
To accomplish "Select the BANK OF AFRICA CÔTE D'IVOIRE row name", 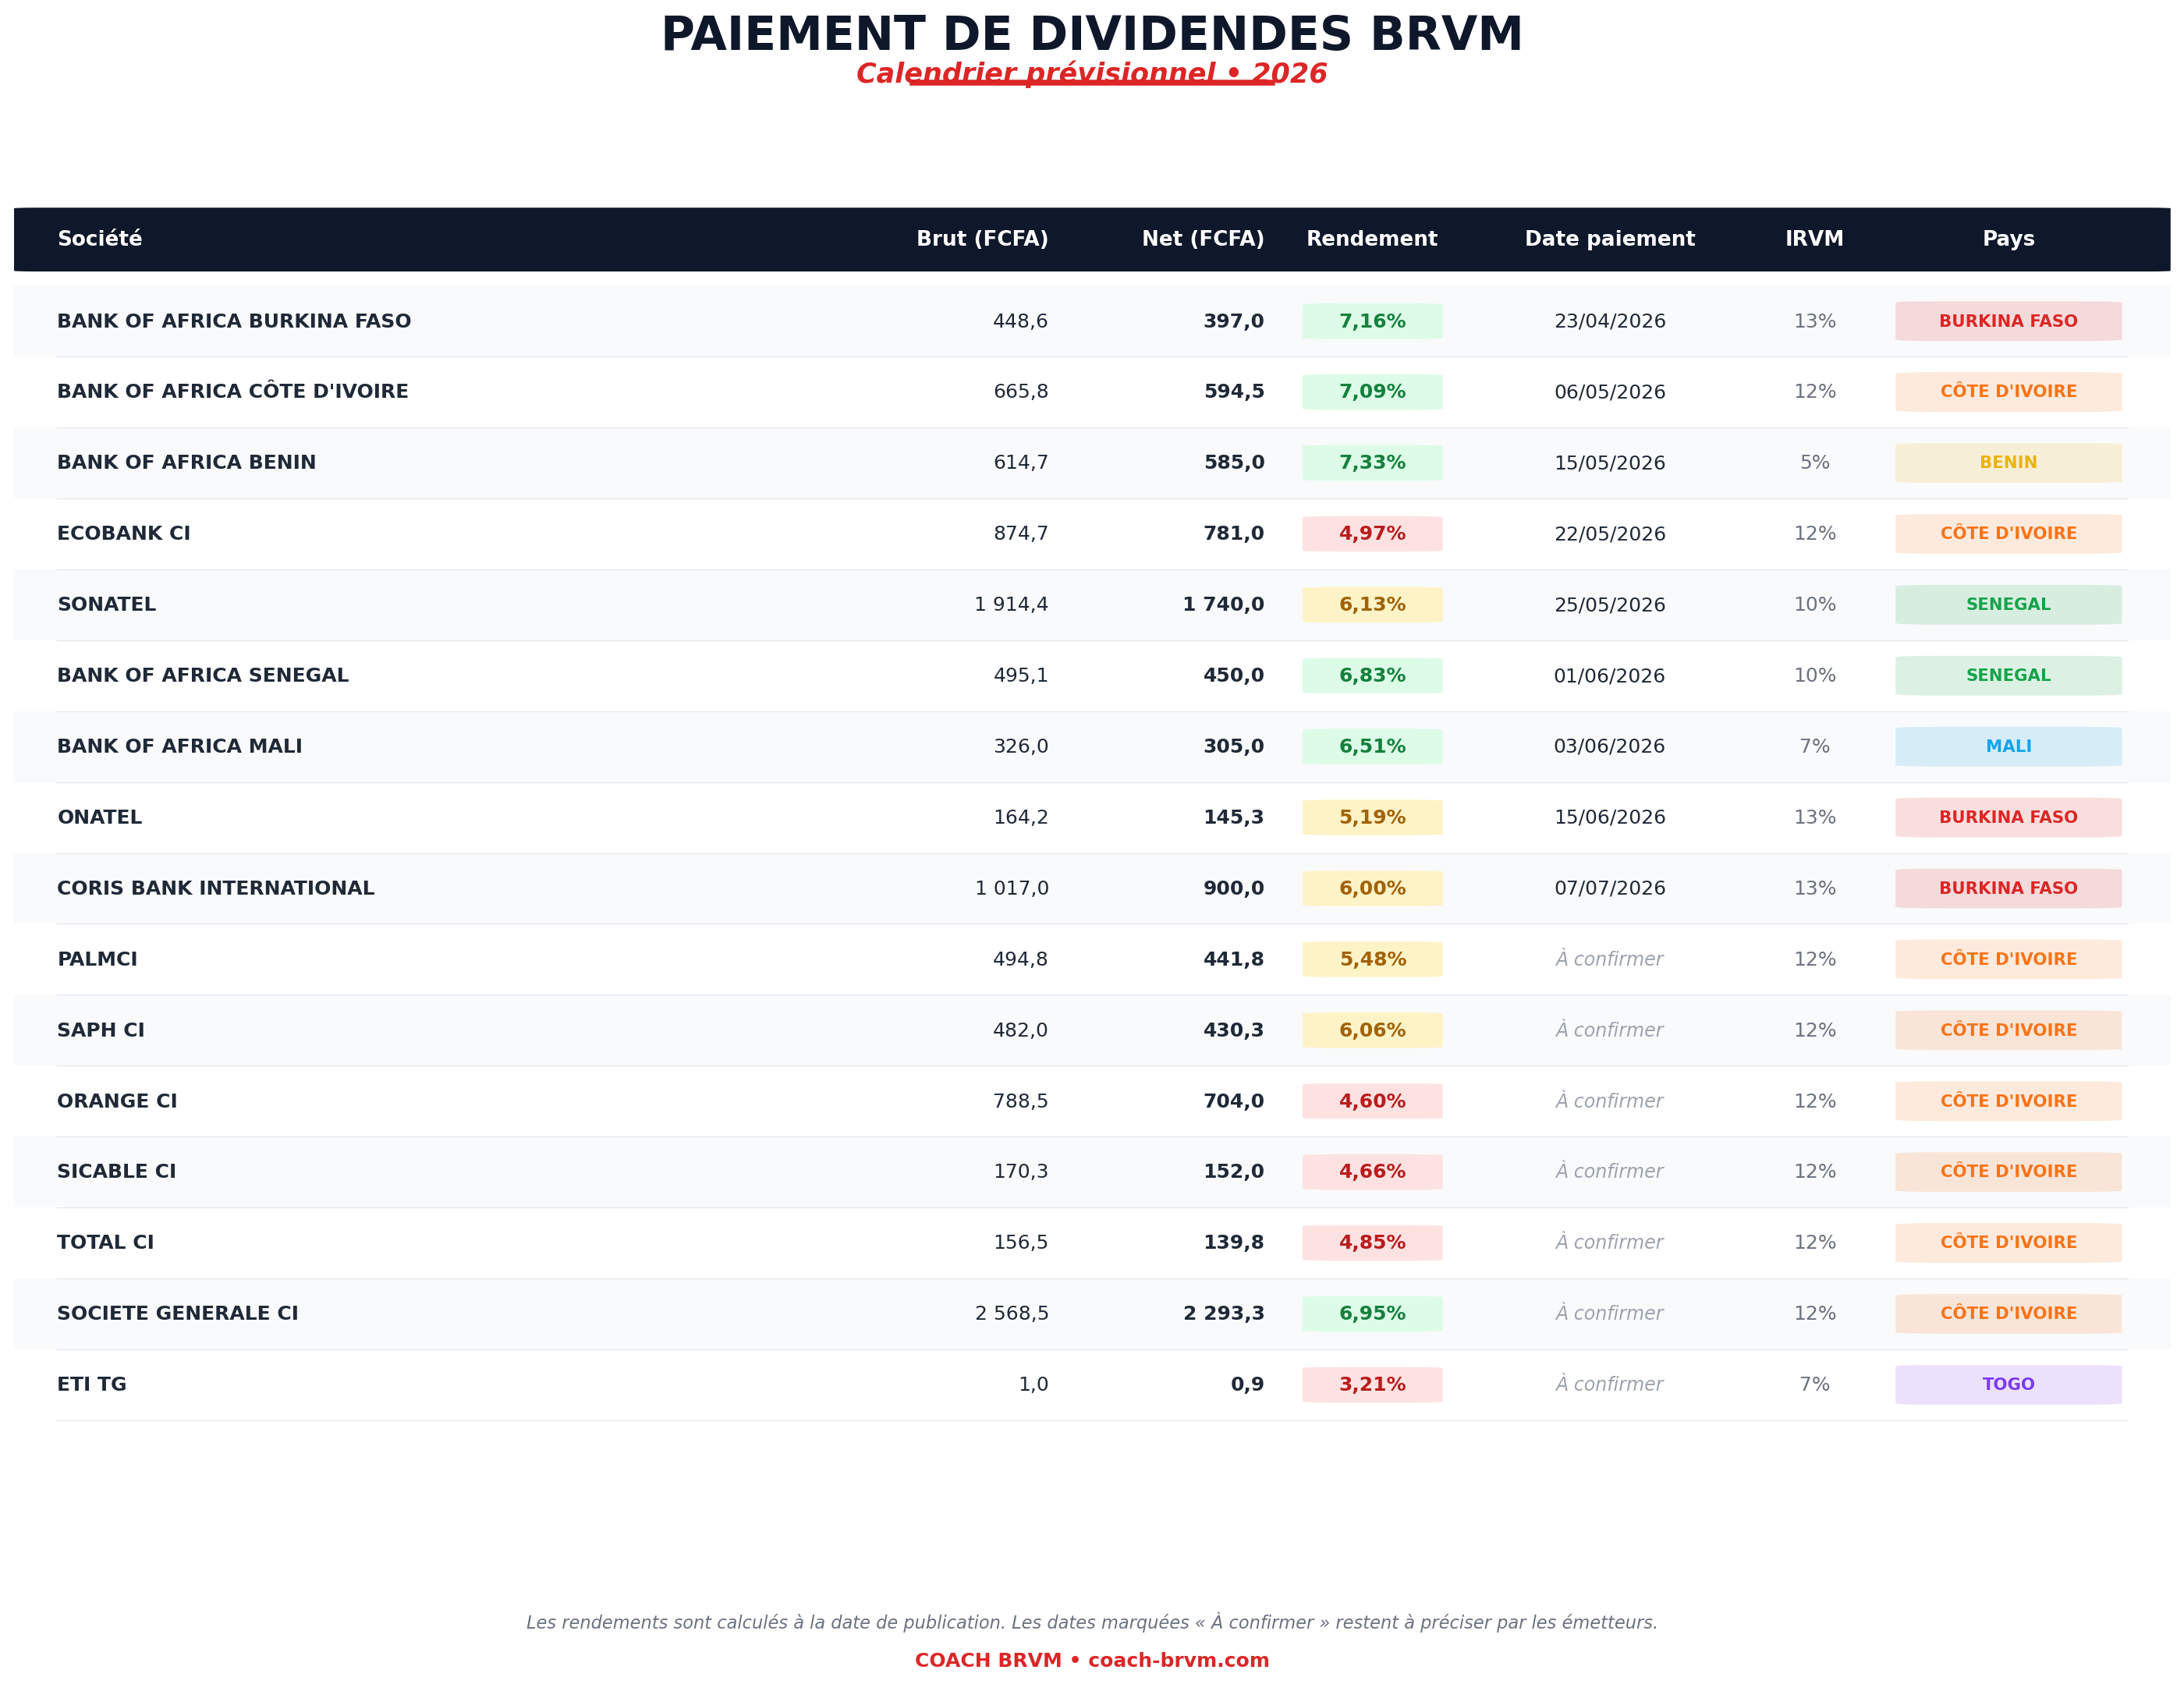I will click(233, 391).
